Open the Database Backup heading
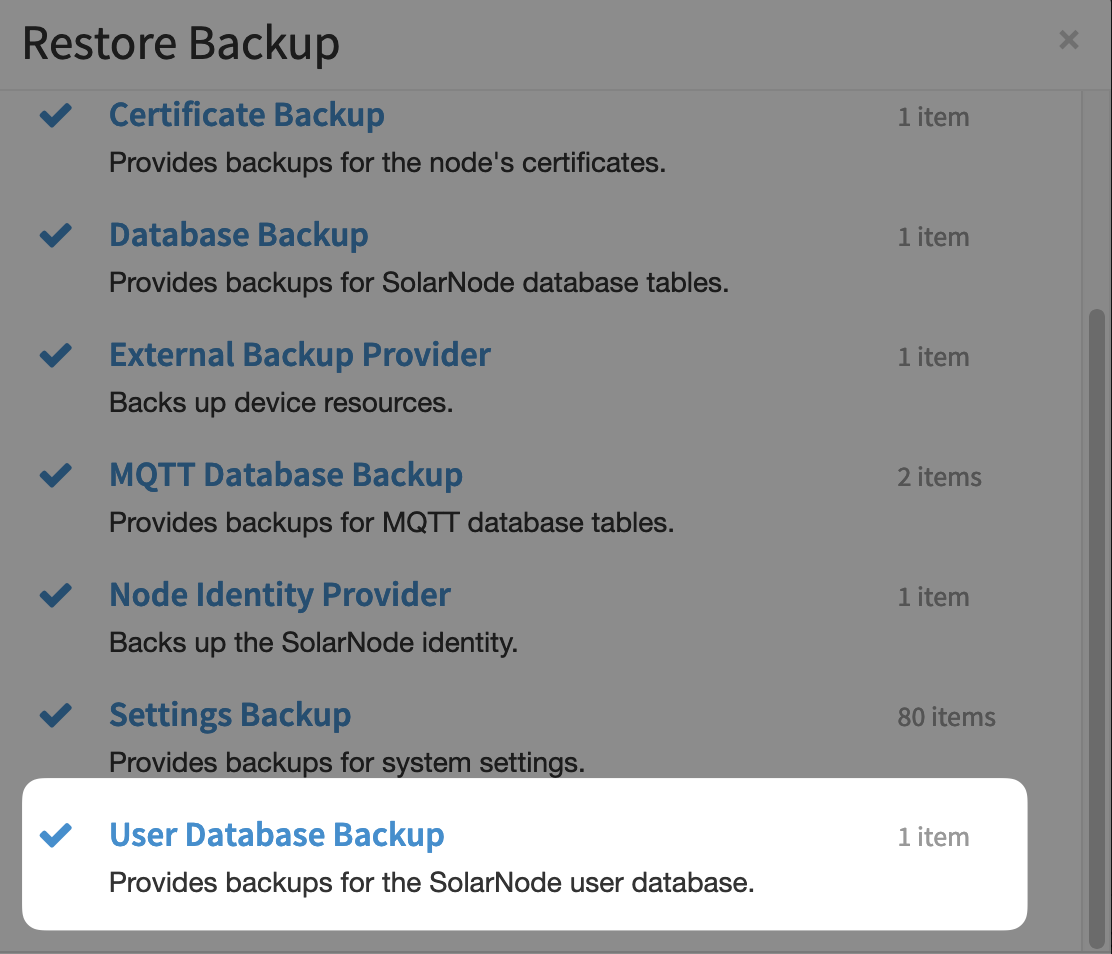 239,235
